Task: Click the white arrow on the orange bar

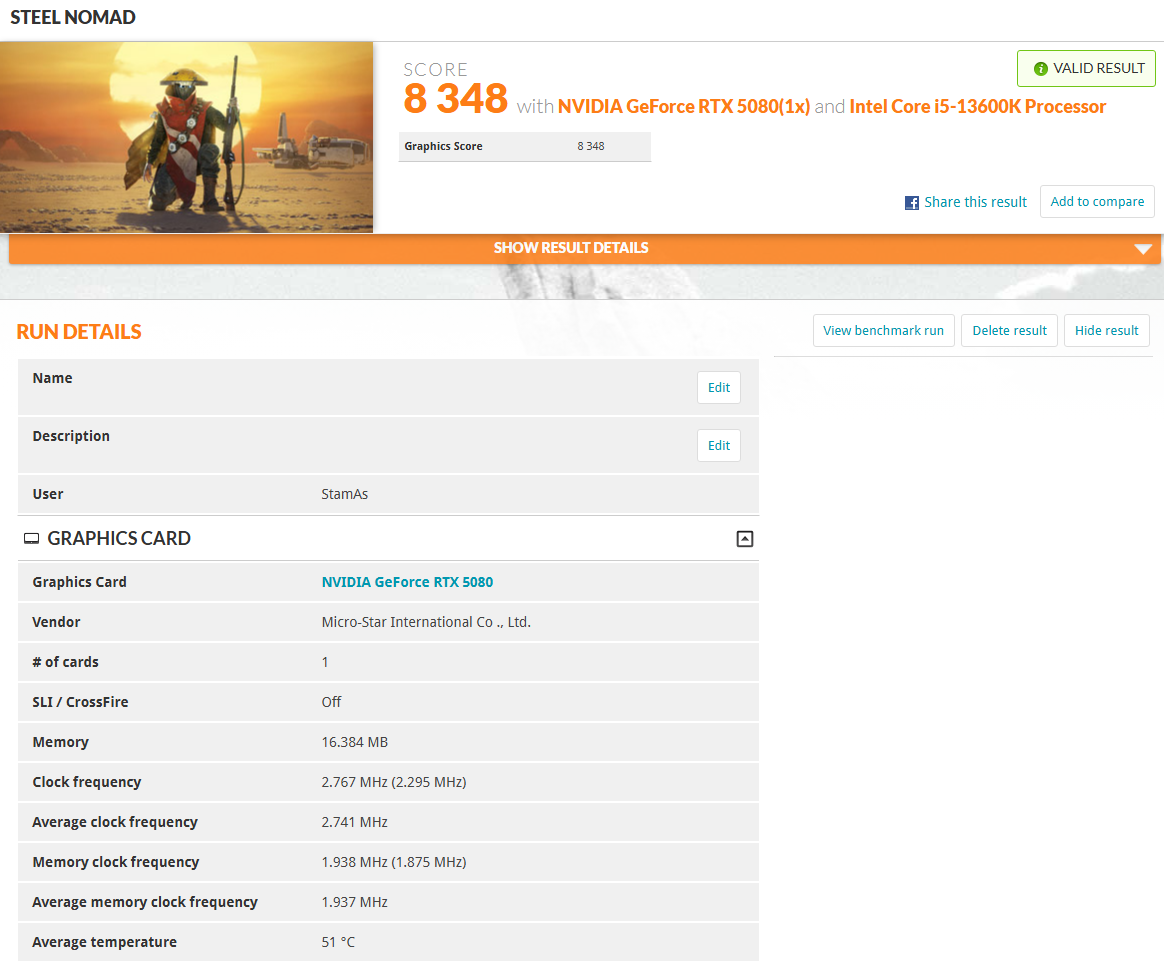Action: click(x=1143, y=249)
